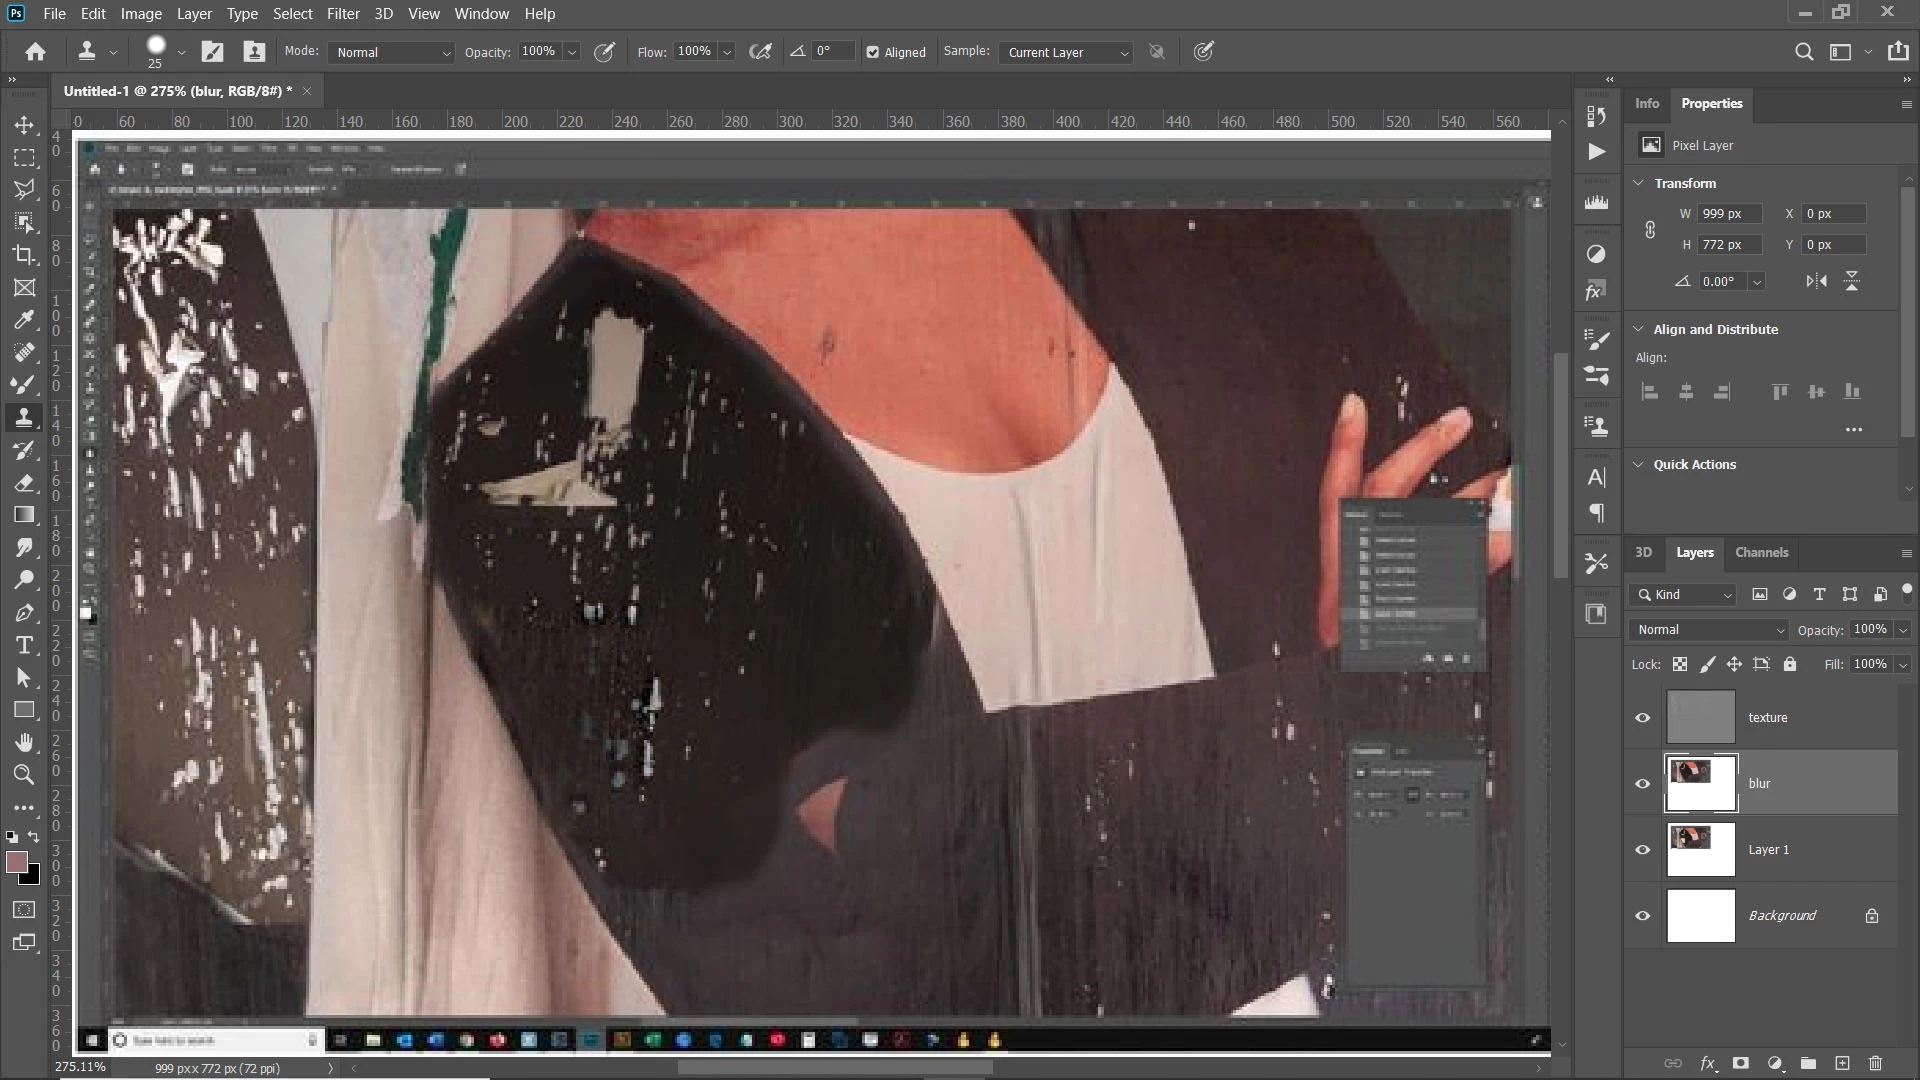Open the Filter menu
1920x1080 pixels.
[343, 14]
